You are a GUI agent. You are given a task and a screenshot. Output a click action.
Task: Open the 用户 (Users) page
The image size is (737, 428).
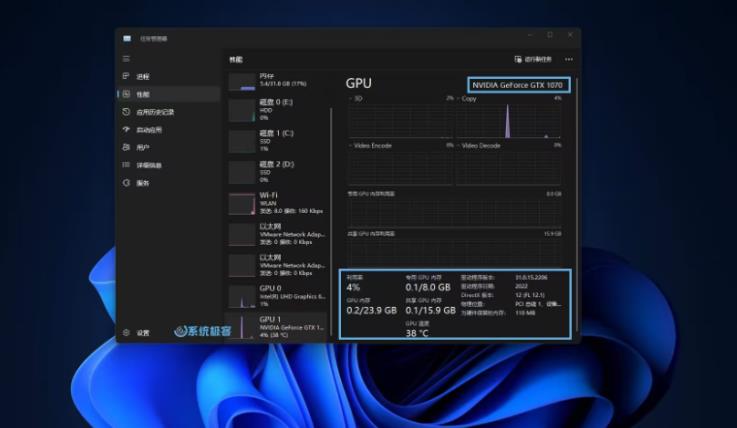click(x=169, y=148)
